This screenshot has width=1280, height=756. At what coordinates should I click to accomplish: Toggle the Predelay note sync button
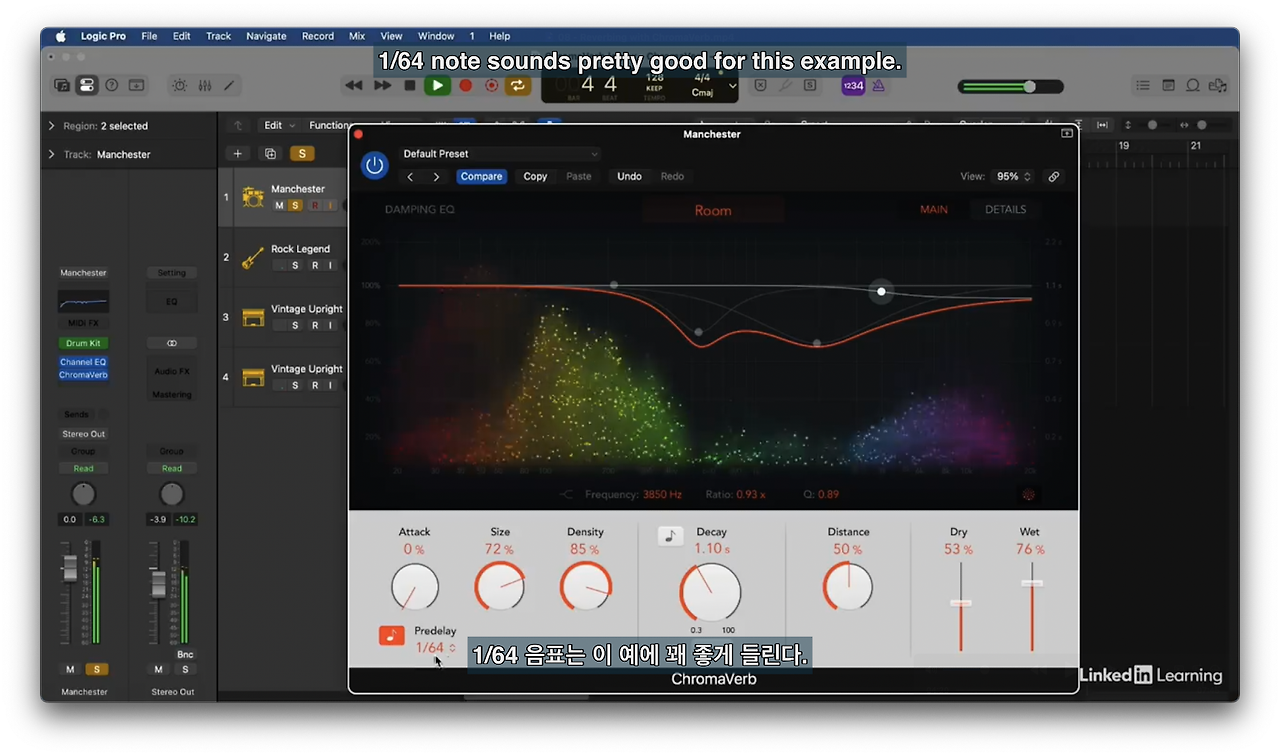[x=392, y=635]
